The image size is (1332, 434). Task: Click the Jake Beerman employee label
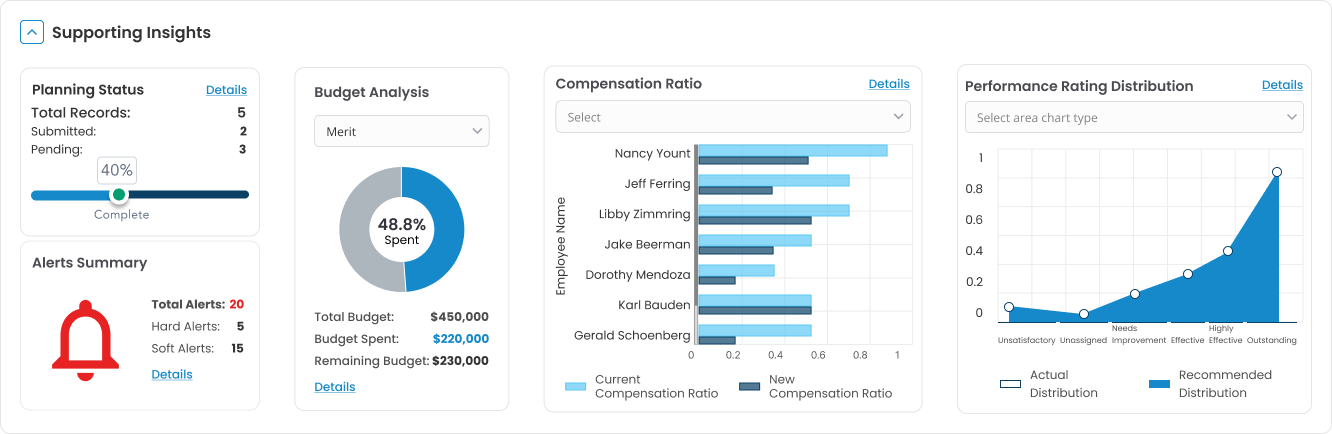(x=648, y=244)
